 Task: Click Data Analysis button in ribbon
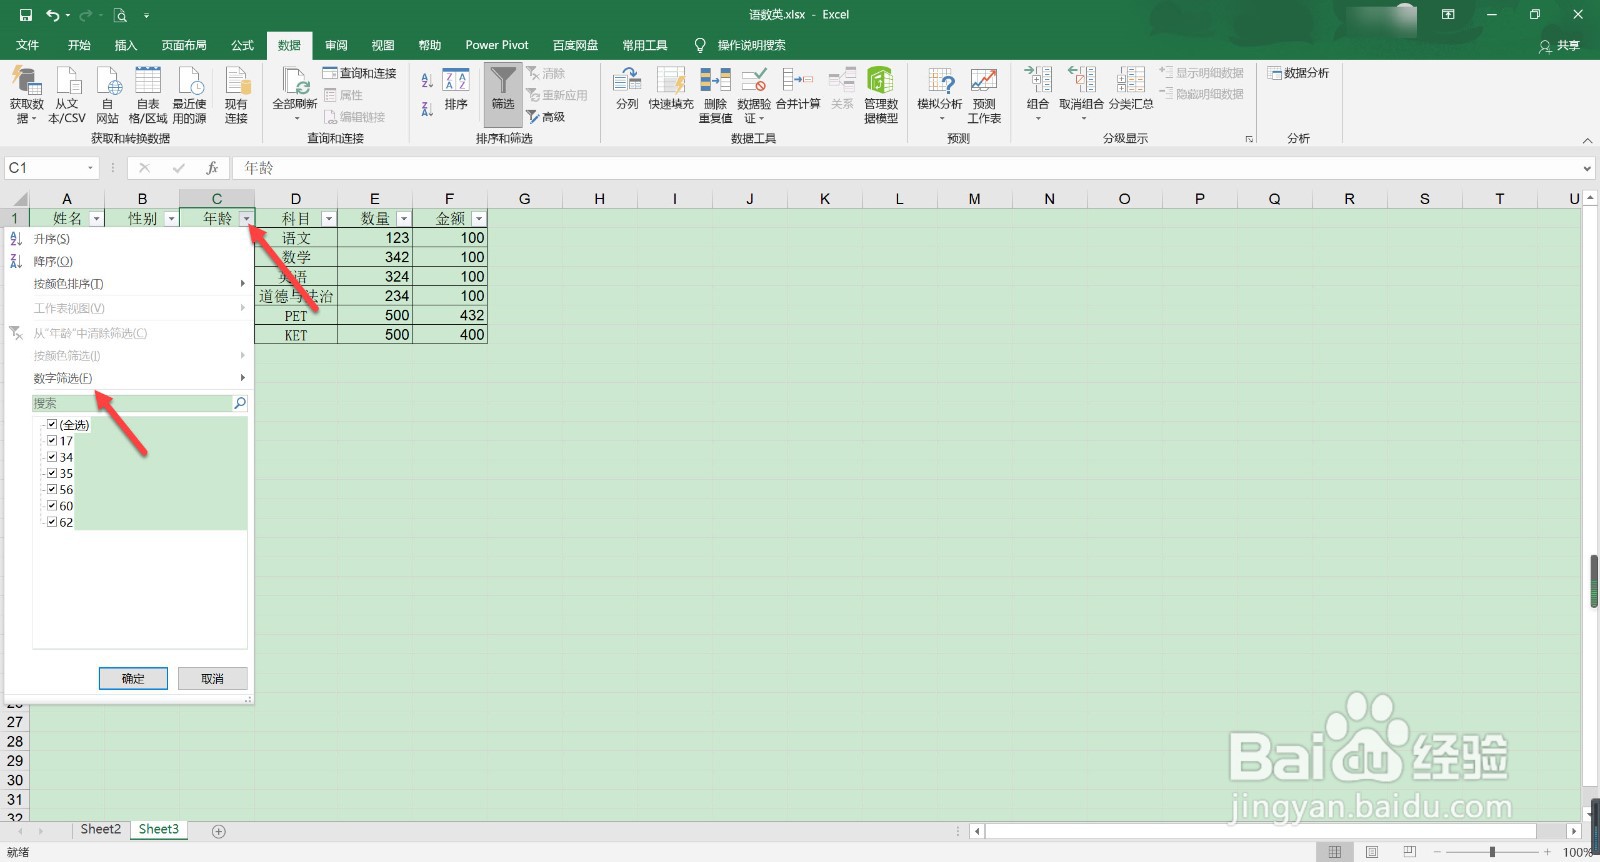[x=1298, y=73]
